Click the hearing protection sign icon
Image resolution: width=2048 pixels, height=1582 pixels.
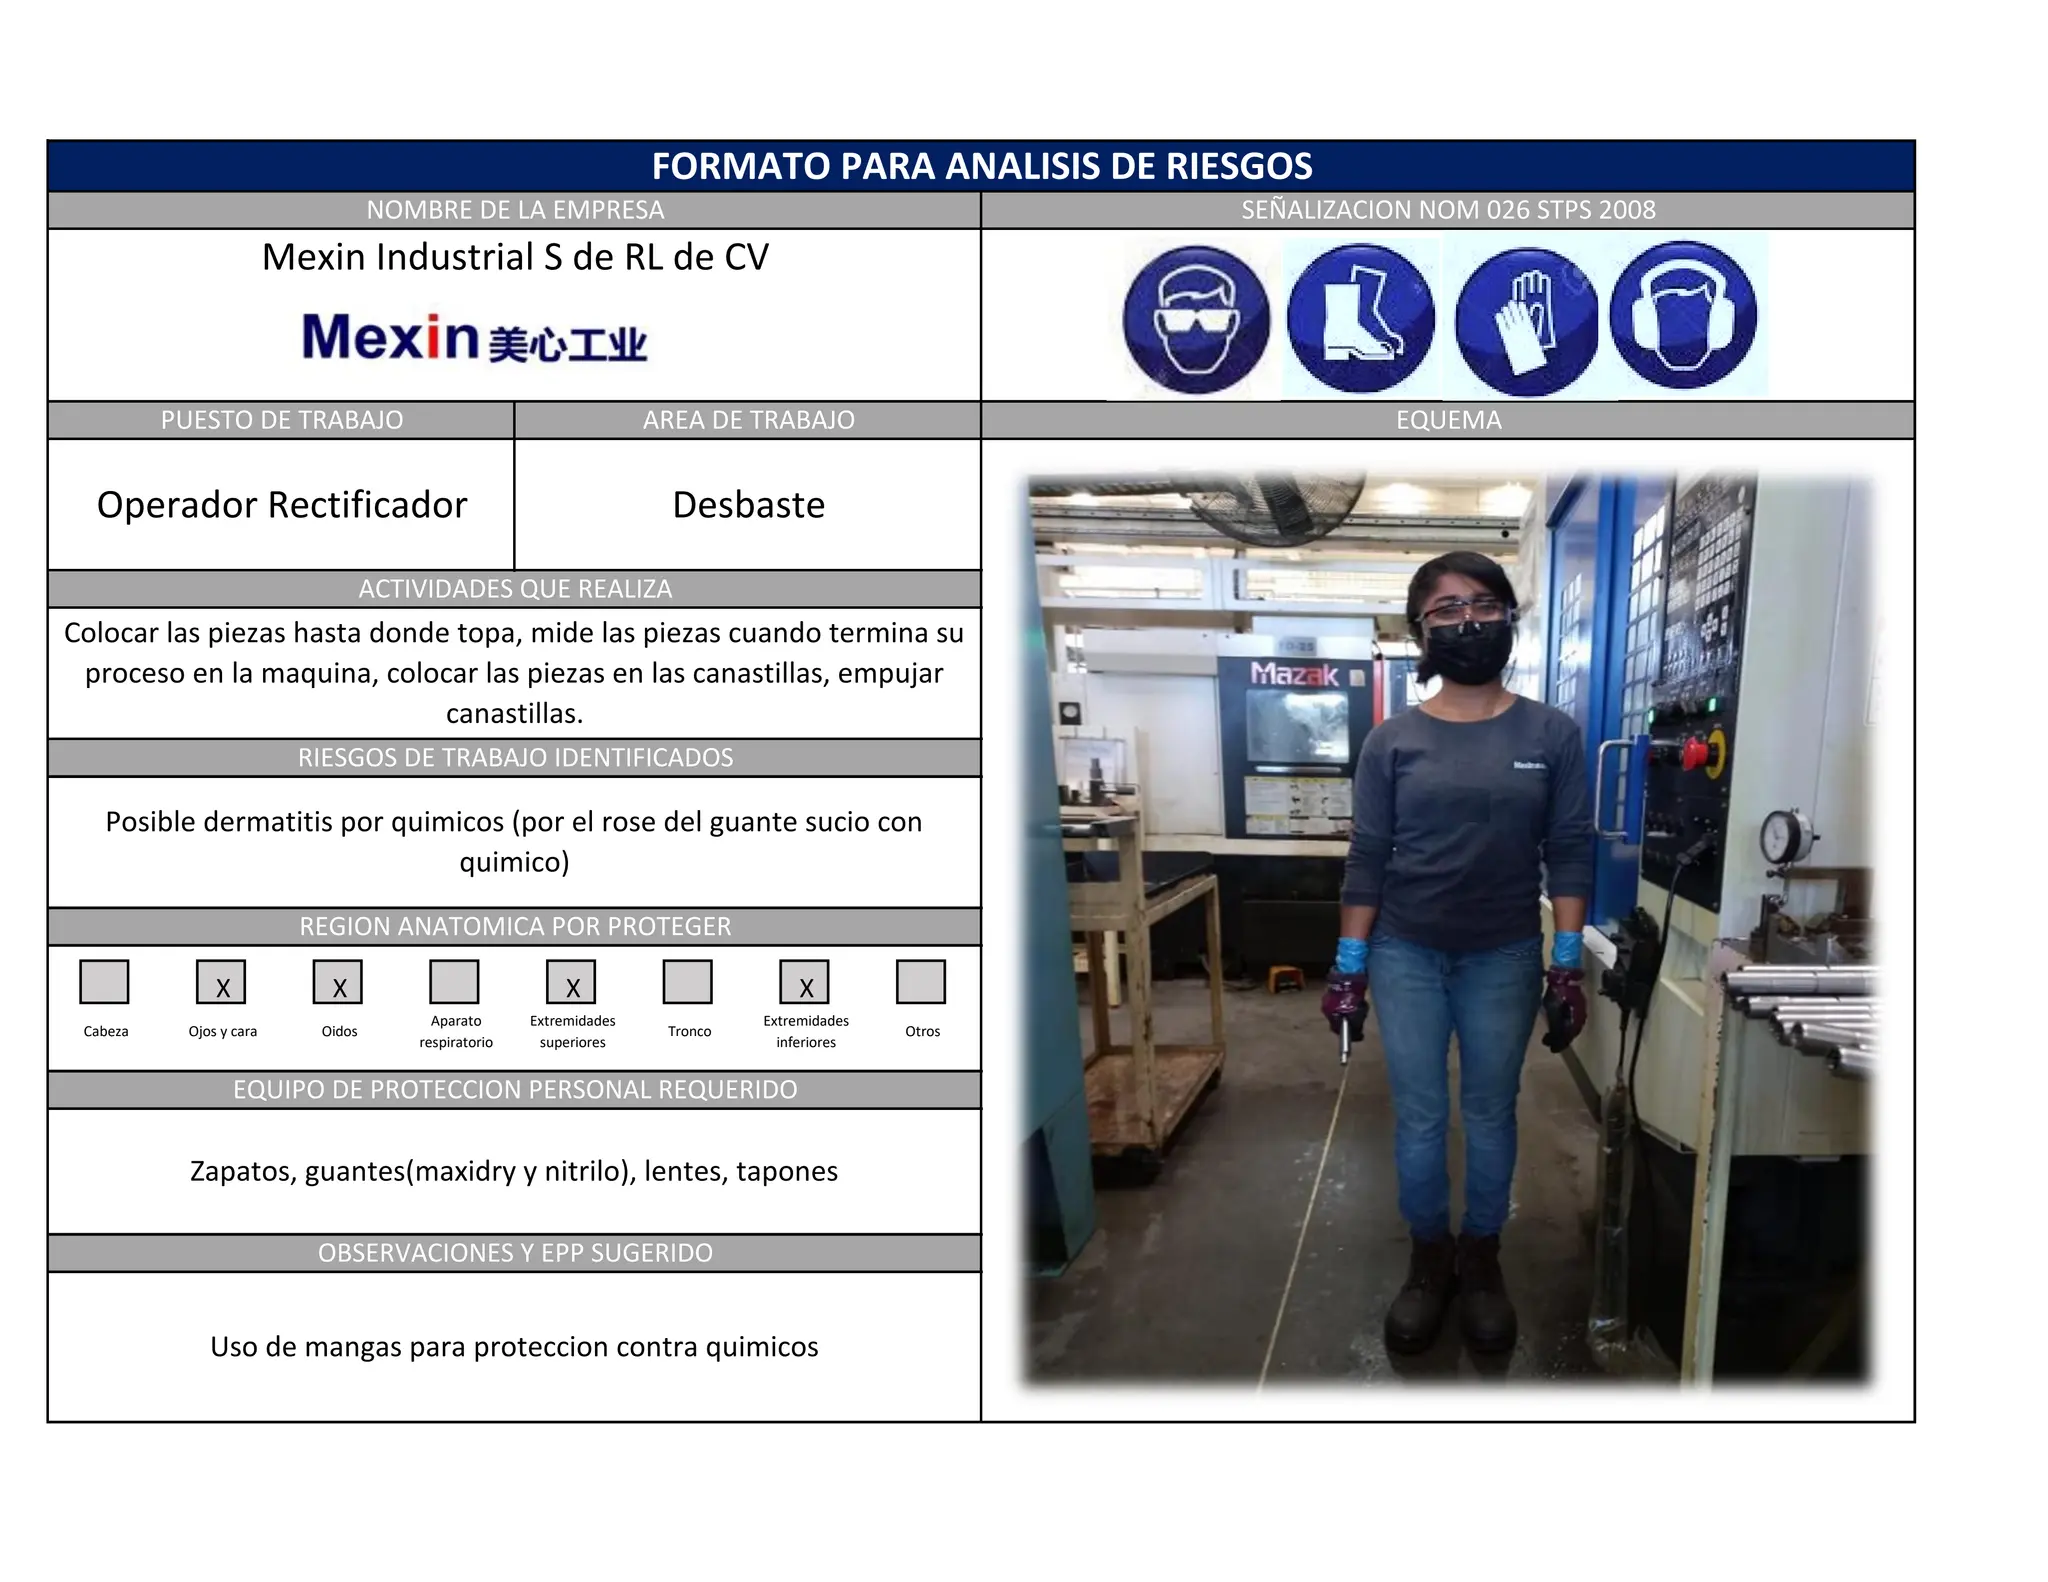(x=1684, y=317)
